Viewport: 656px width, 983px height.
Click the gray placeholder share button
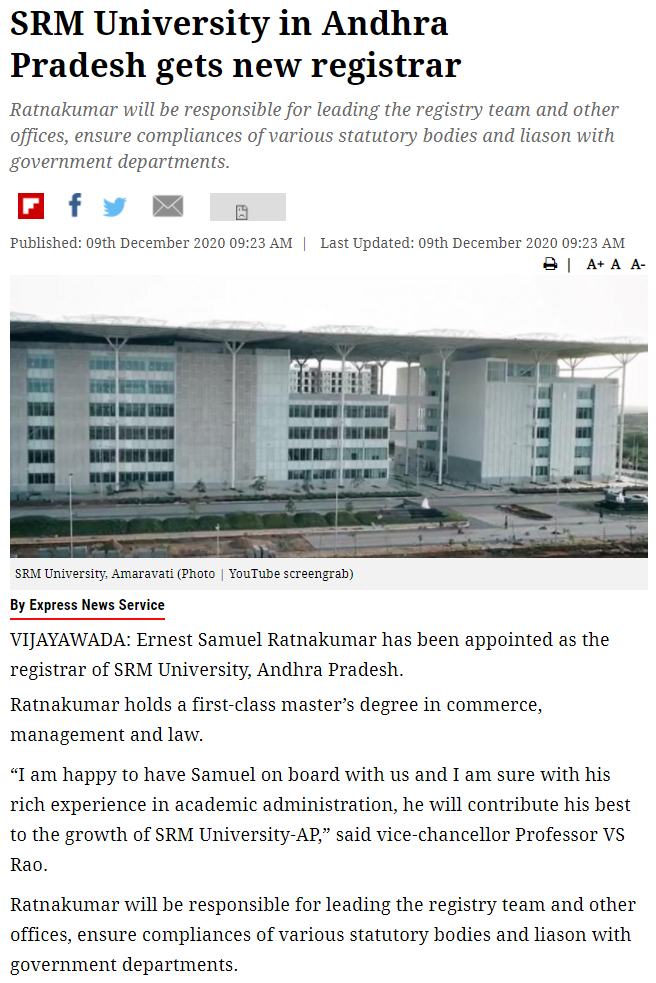(x=247, y=207)
